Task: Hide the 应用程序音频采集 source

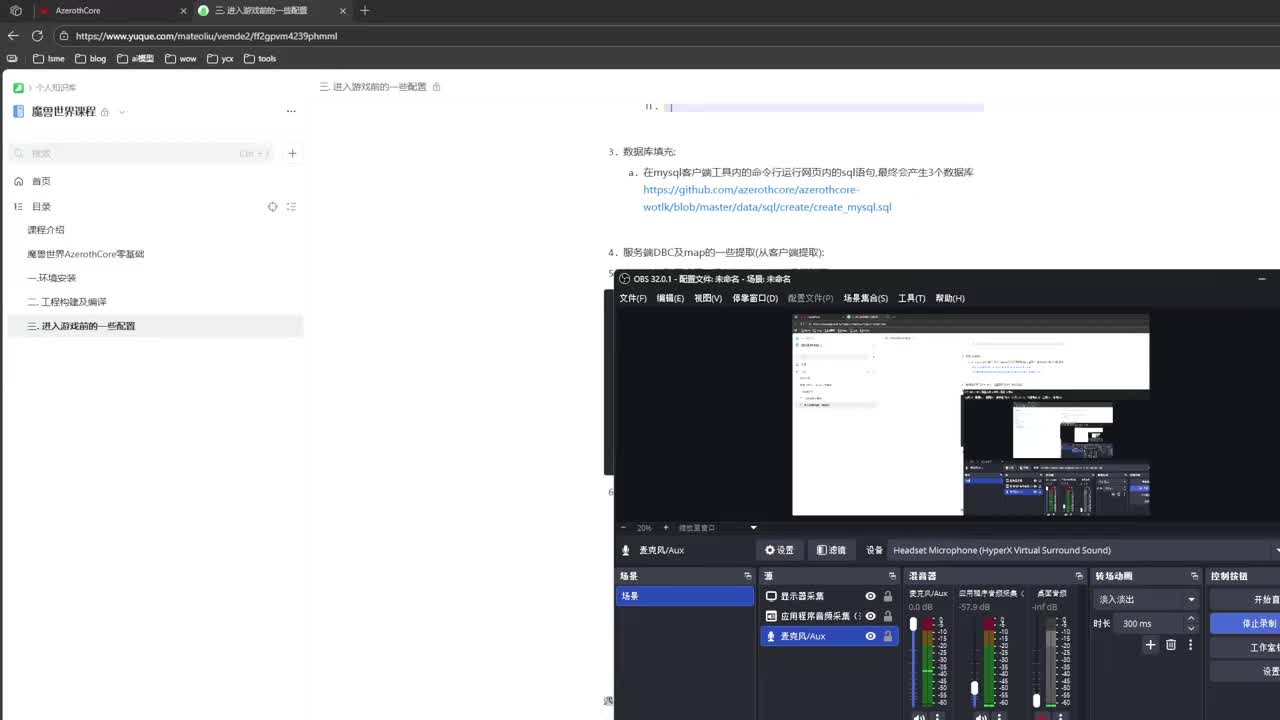Action: coord(870,616)
